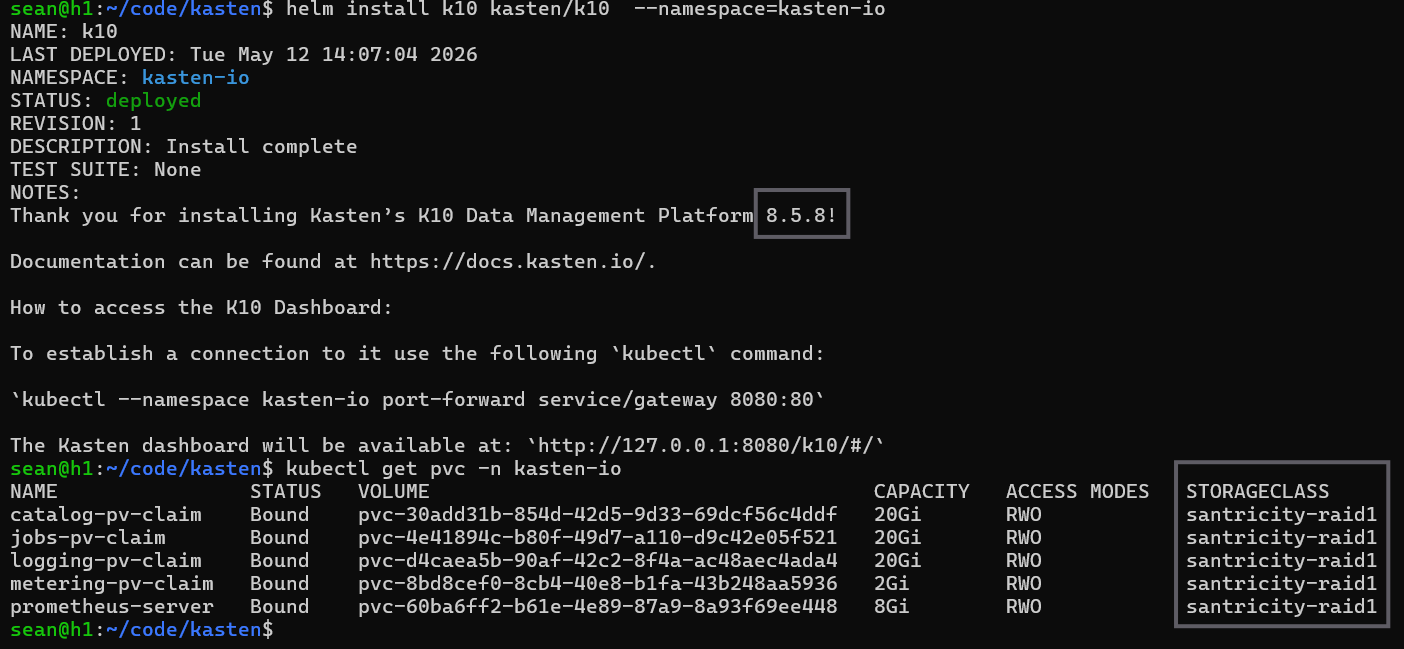Click the blue kasten-io namespace value

coord(196,78)
